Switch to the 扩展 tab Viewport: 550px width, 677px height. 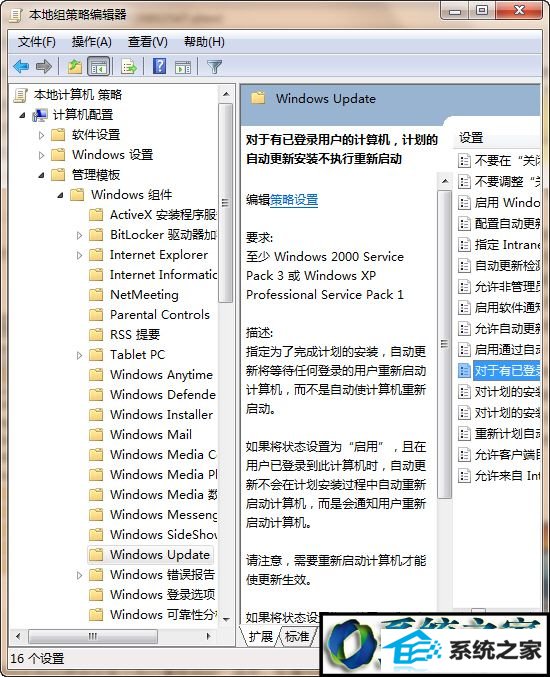pyautogui.click(x=260, y=636)
